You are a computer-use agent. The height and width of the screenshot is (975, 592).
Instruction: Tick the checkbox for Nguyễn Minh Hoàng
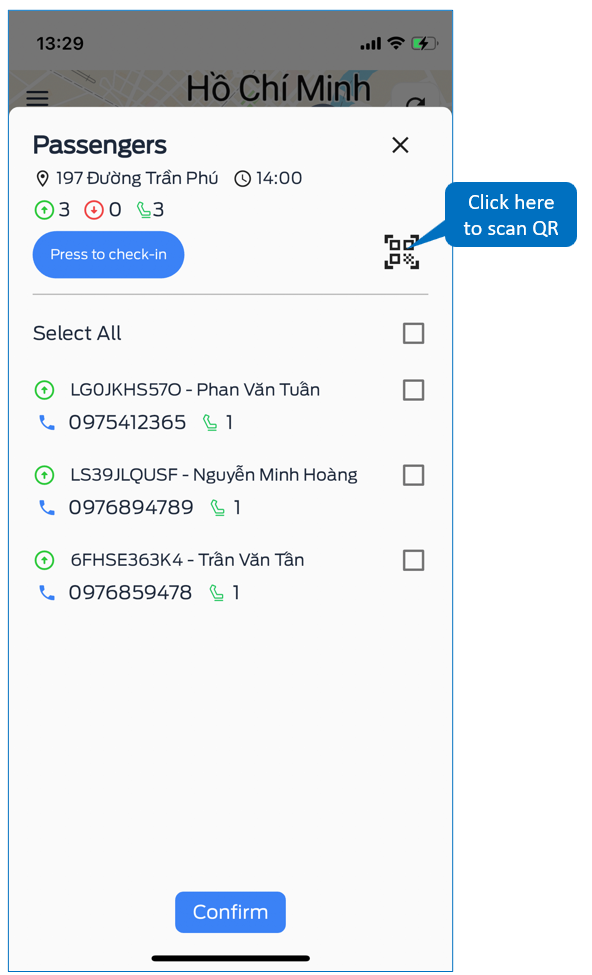tap(414, 476)
